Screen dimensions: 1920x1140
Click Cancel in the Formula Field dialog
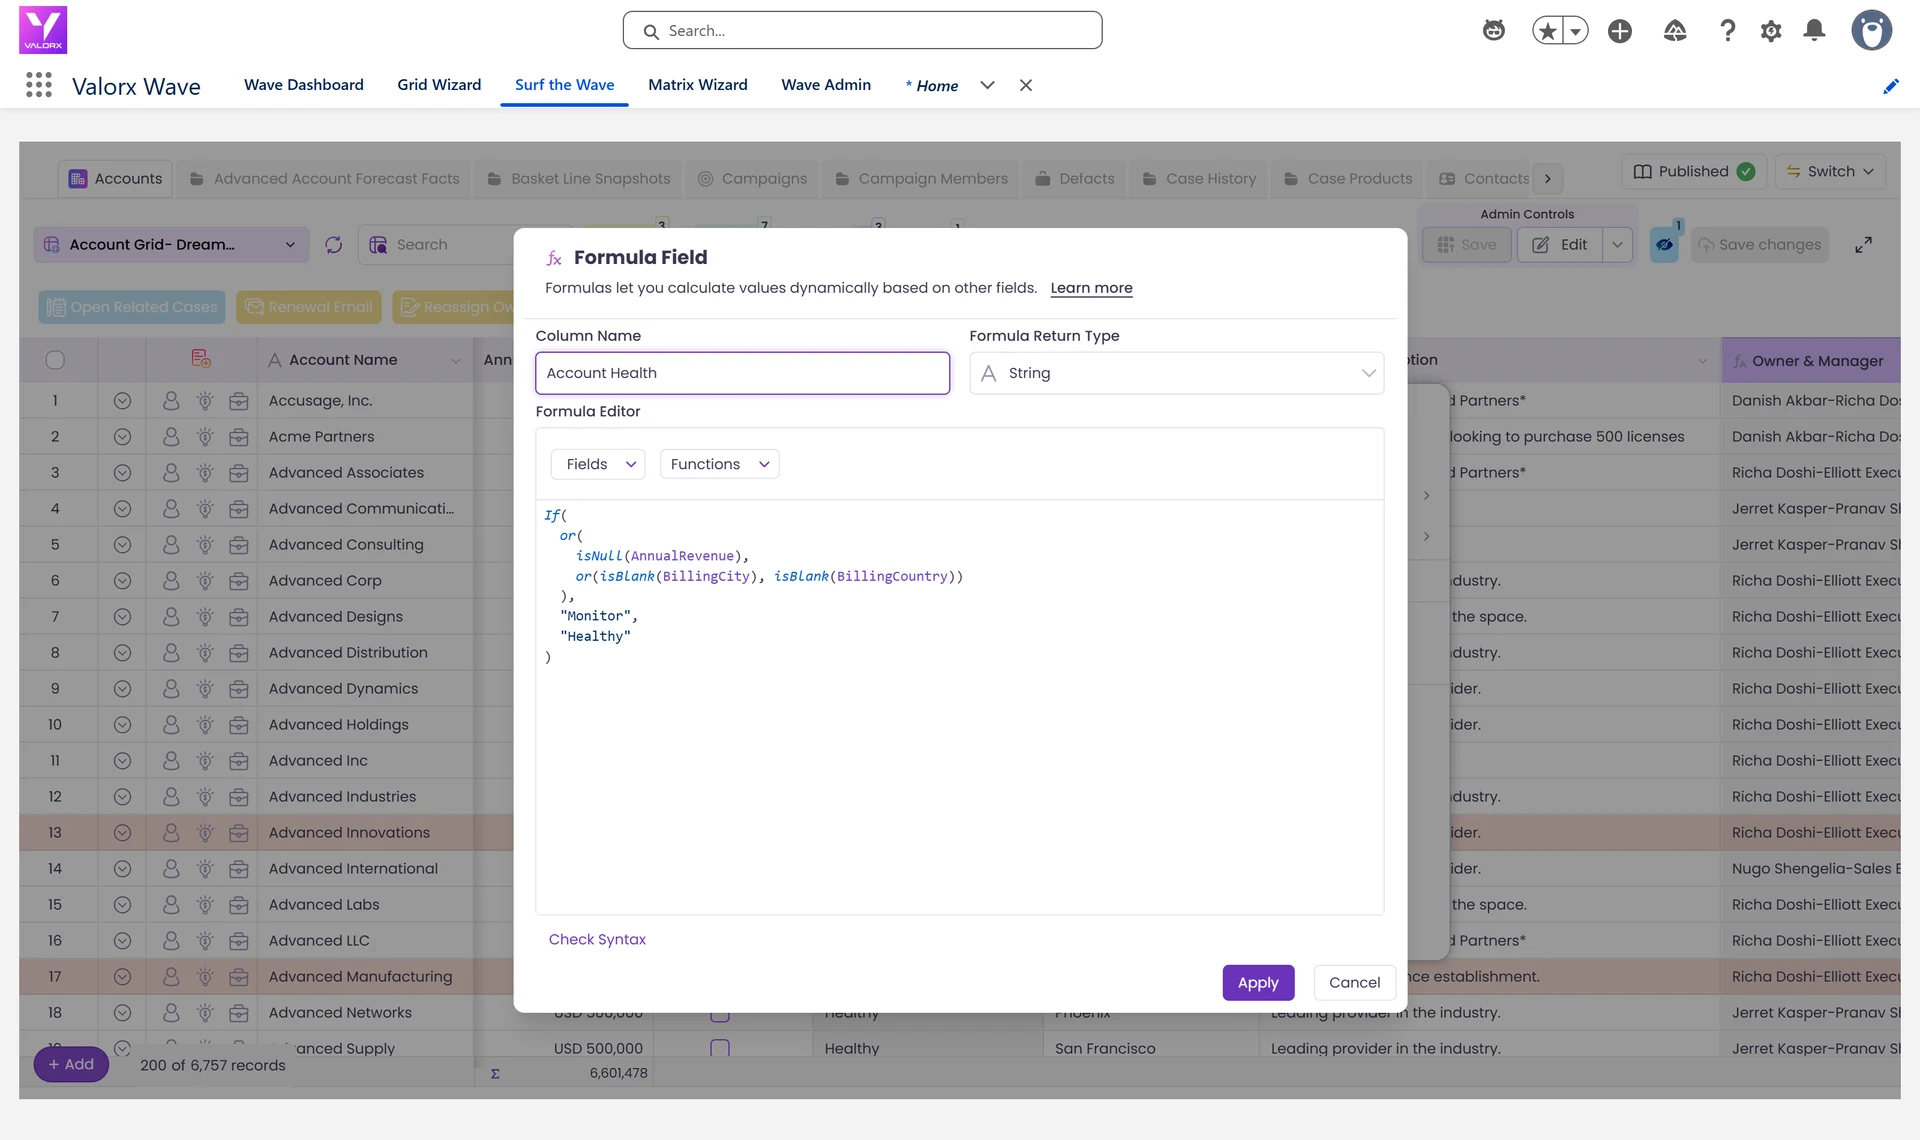[x=1354, y=983]
